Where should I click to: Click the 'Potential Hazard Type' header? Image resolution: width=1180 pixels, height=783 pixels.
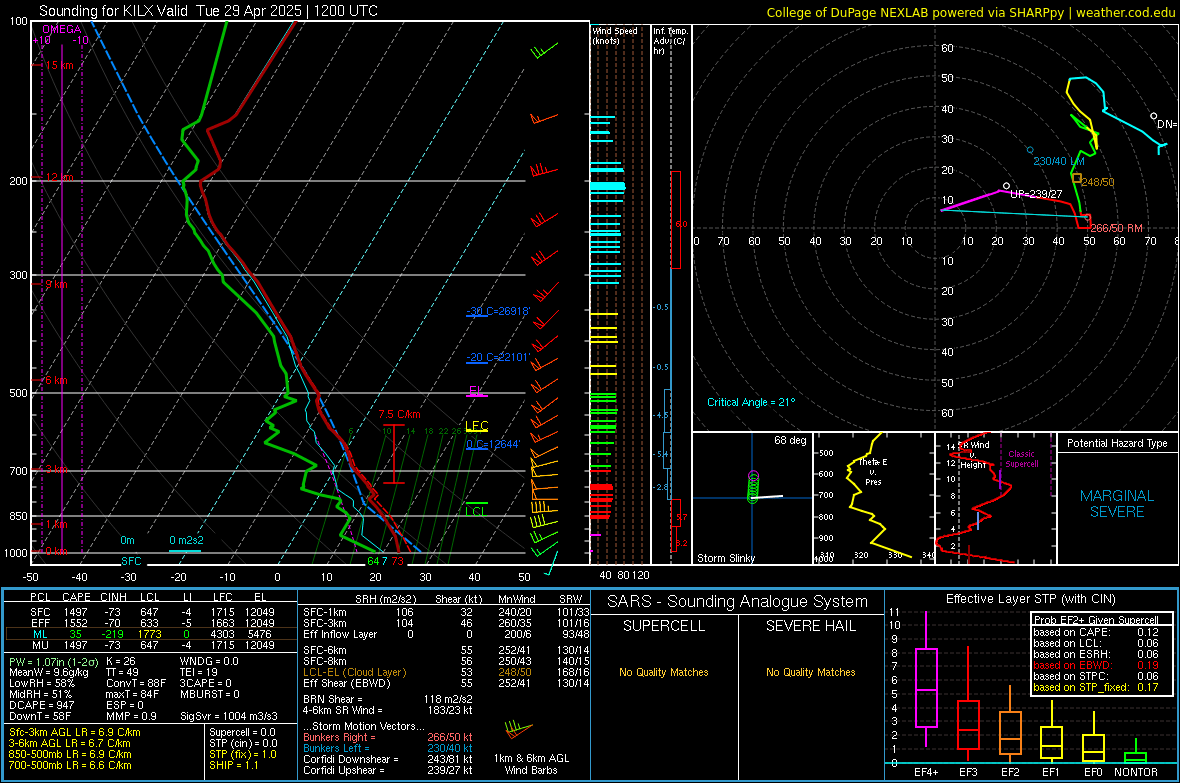(1117, 443)
